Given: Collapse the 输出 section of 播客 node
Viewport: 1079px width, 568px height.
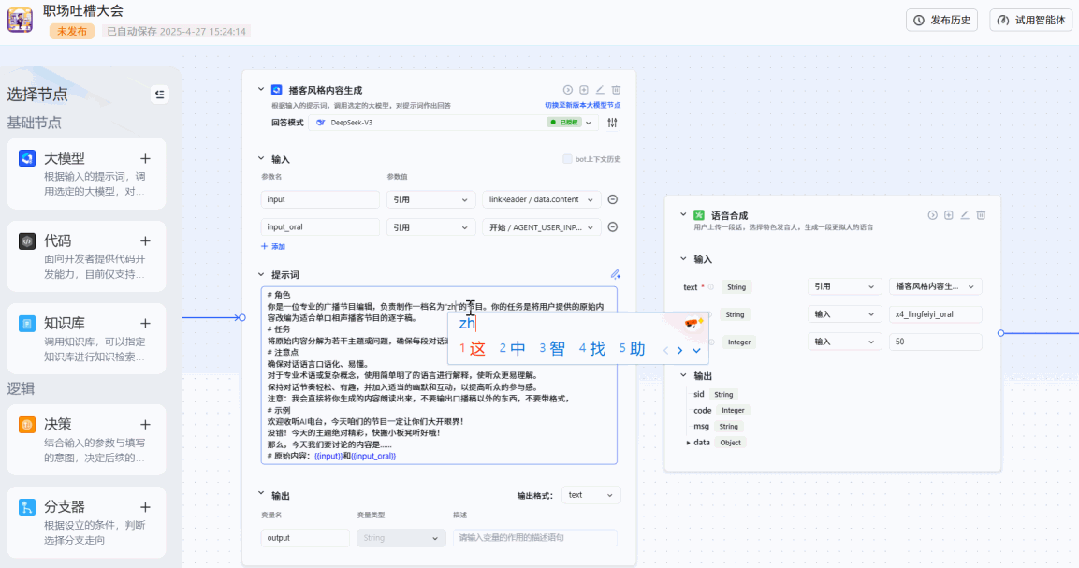Looking at the screenshot, I should click(261, 494).
